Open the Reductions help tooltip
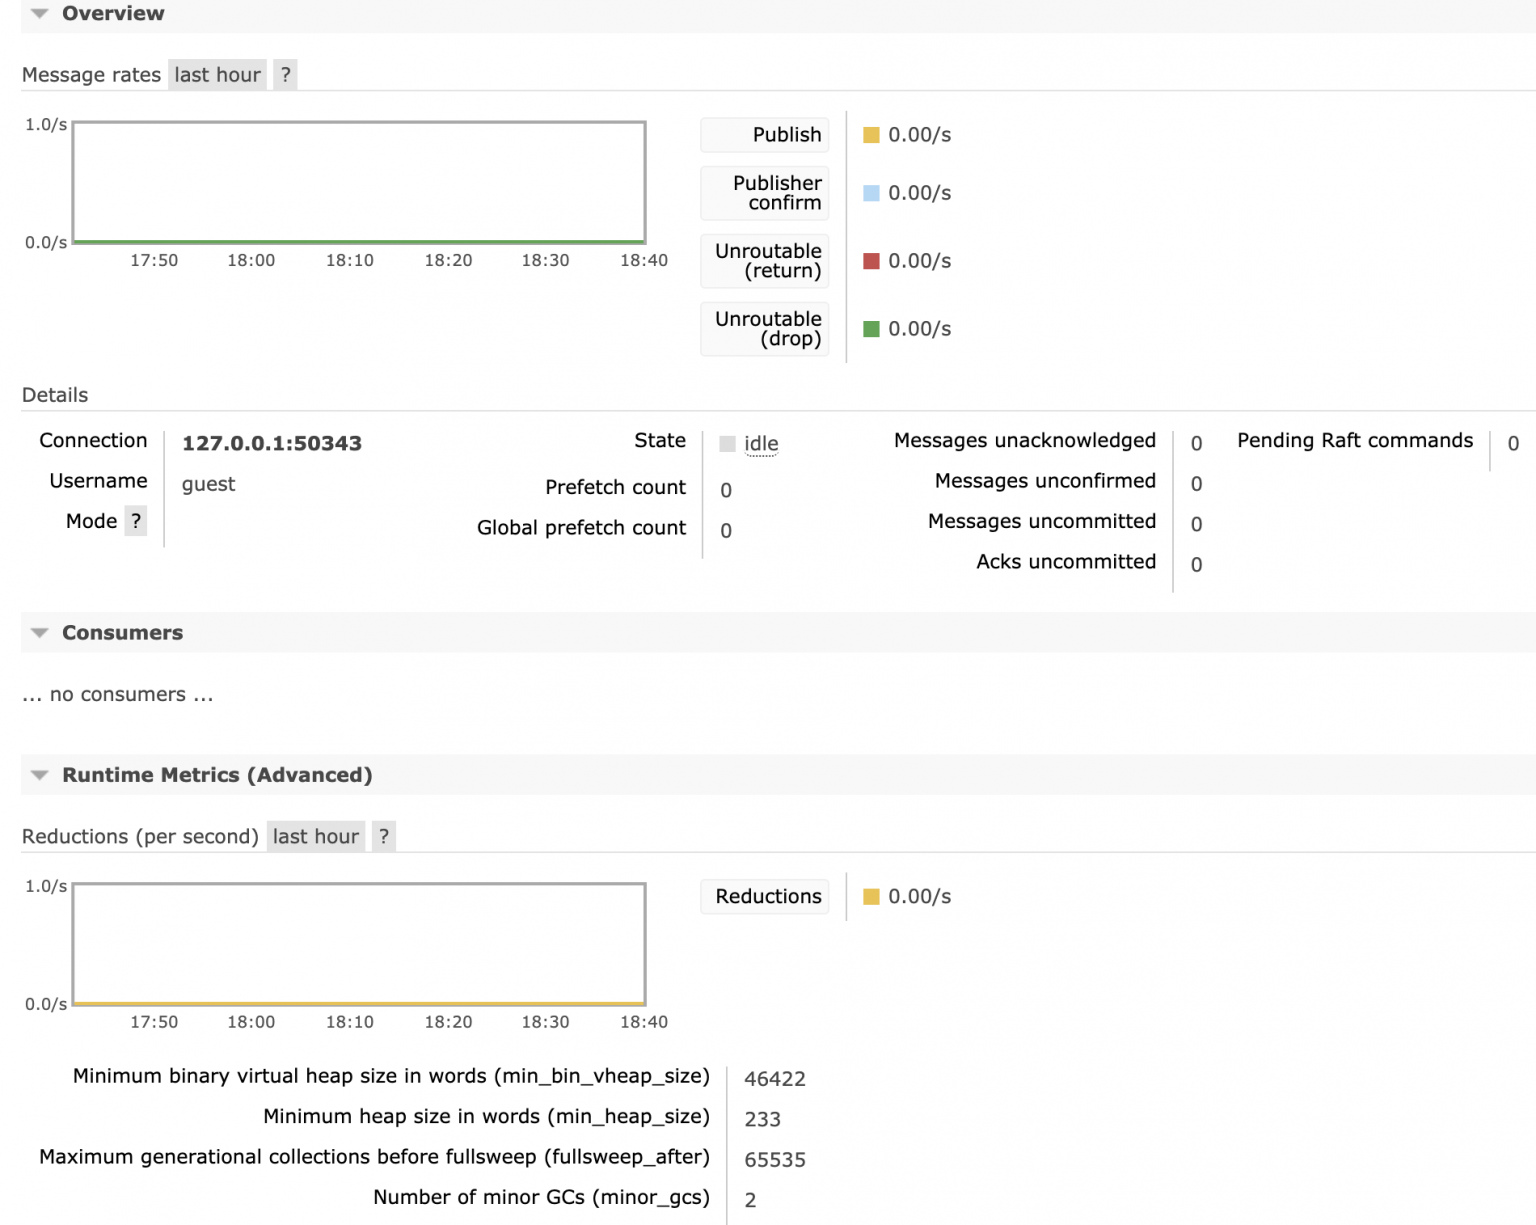Viewport: 1536px width, 1225px height. 383,836
